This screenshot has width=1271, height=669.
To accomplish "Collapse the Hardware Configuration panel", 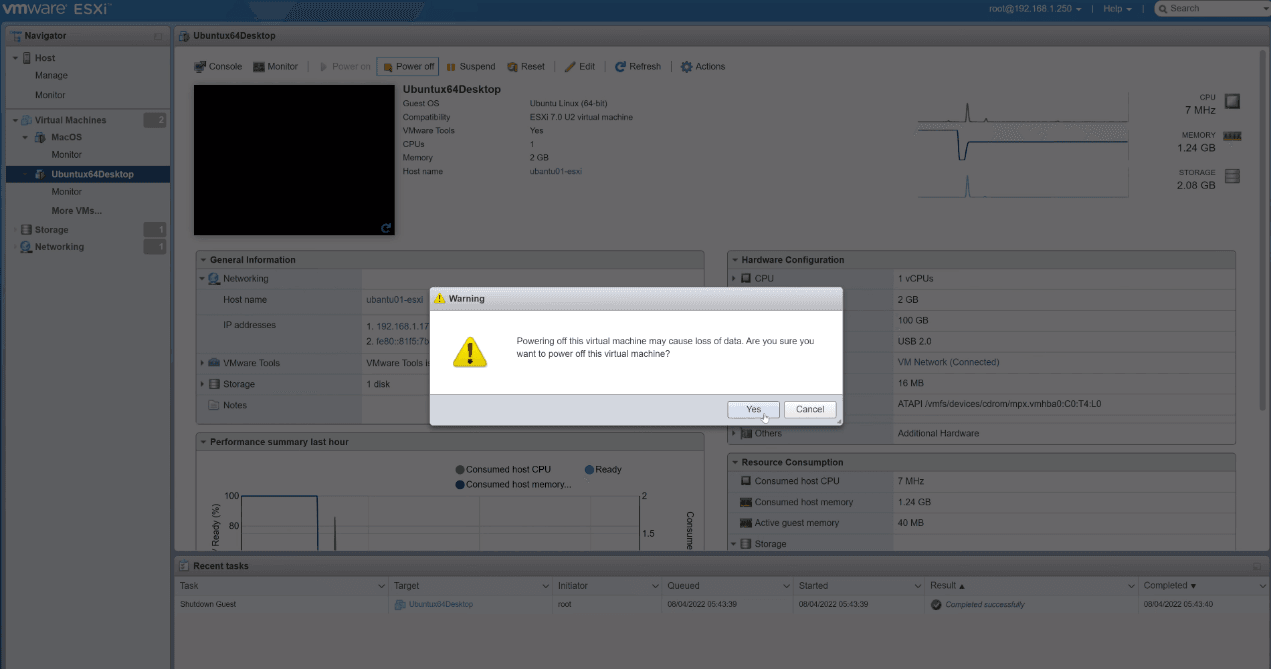I will 734,260.
